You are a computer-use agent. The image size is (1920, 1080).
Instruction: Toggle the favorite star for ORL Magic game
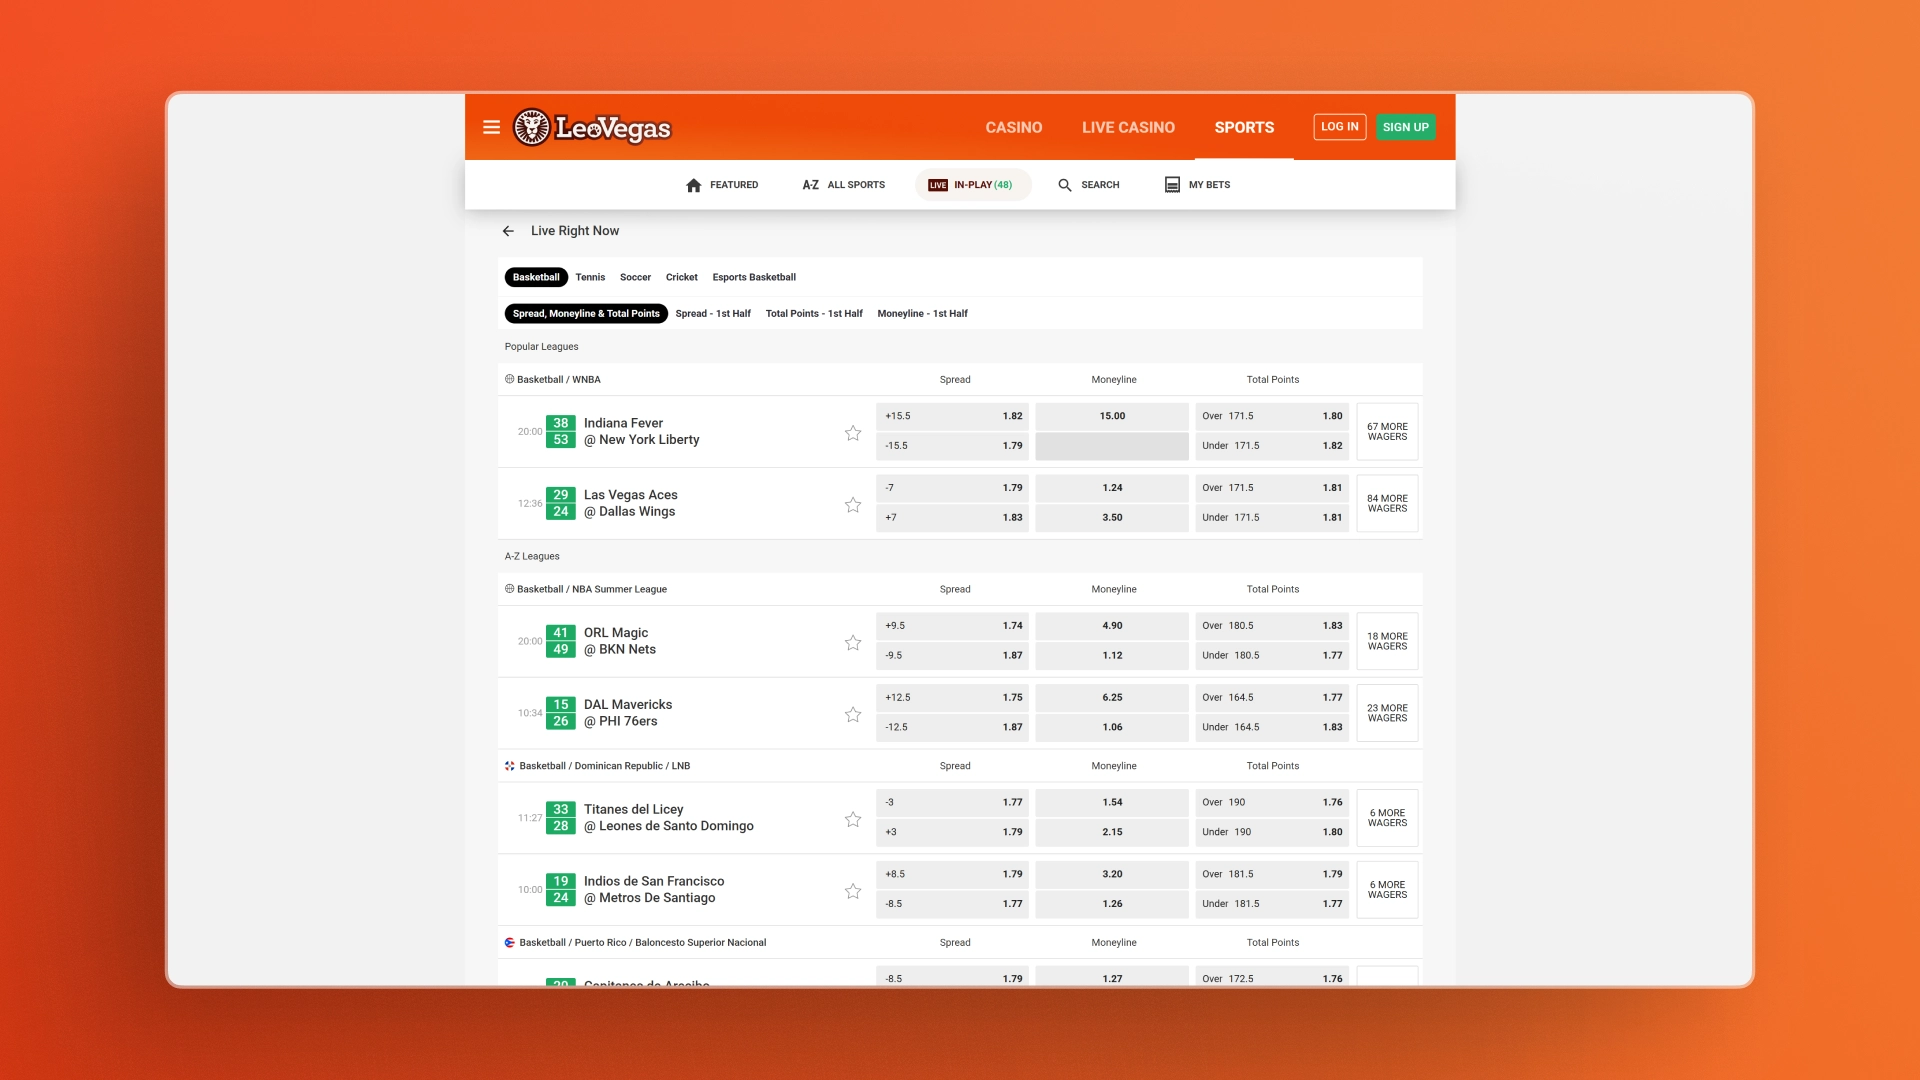pos(853,643)
